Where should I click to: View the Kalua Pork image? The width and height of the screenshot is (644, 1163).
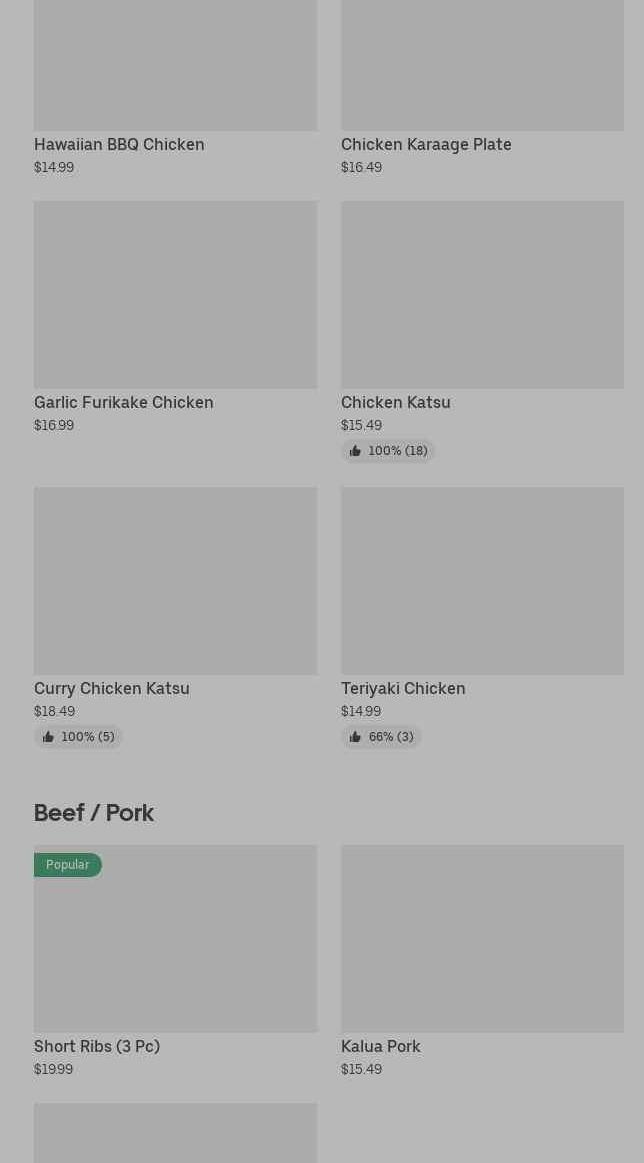pos(482,938)
